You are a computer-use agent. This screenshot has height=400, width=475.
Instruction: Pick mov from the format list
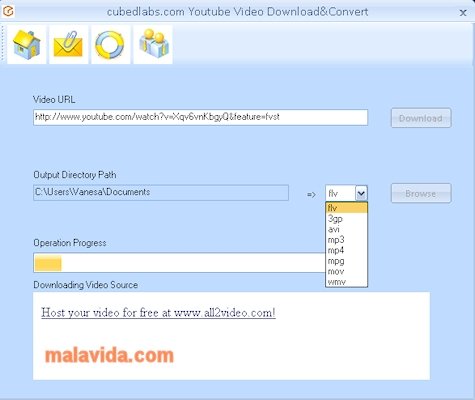coord(346,271)
